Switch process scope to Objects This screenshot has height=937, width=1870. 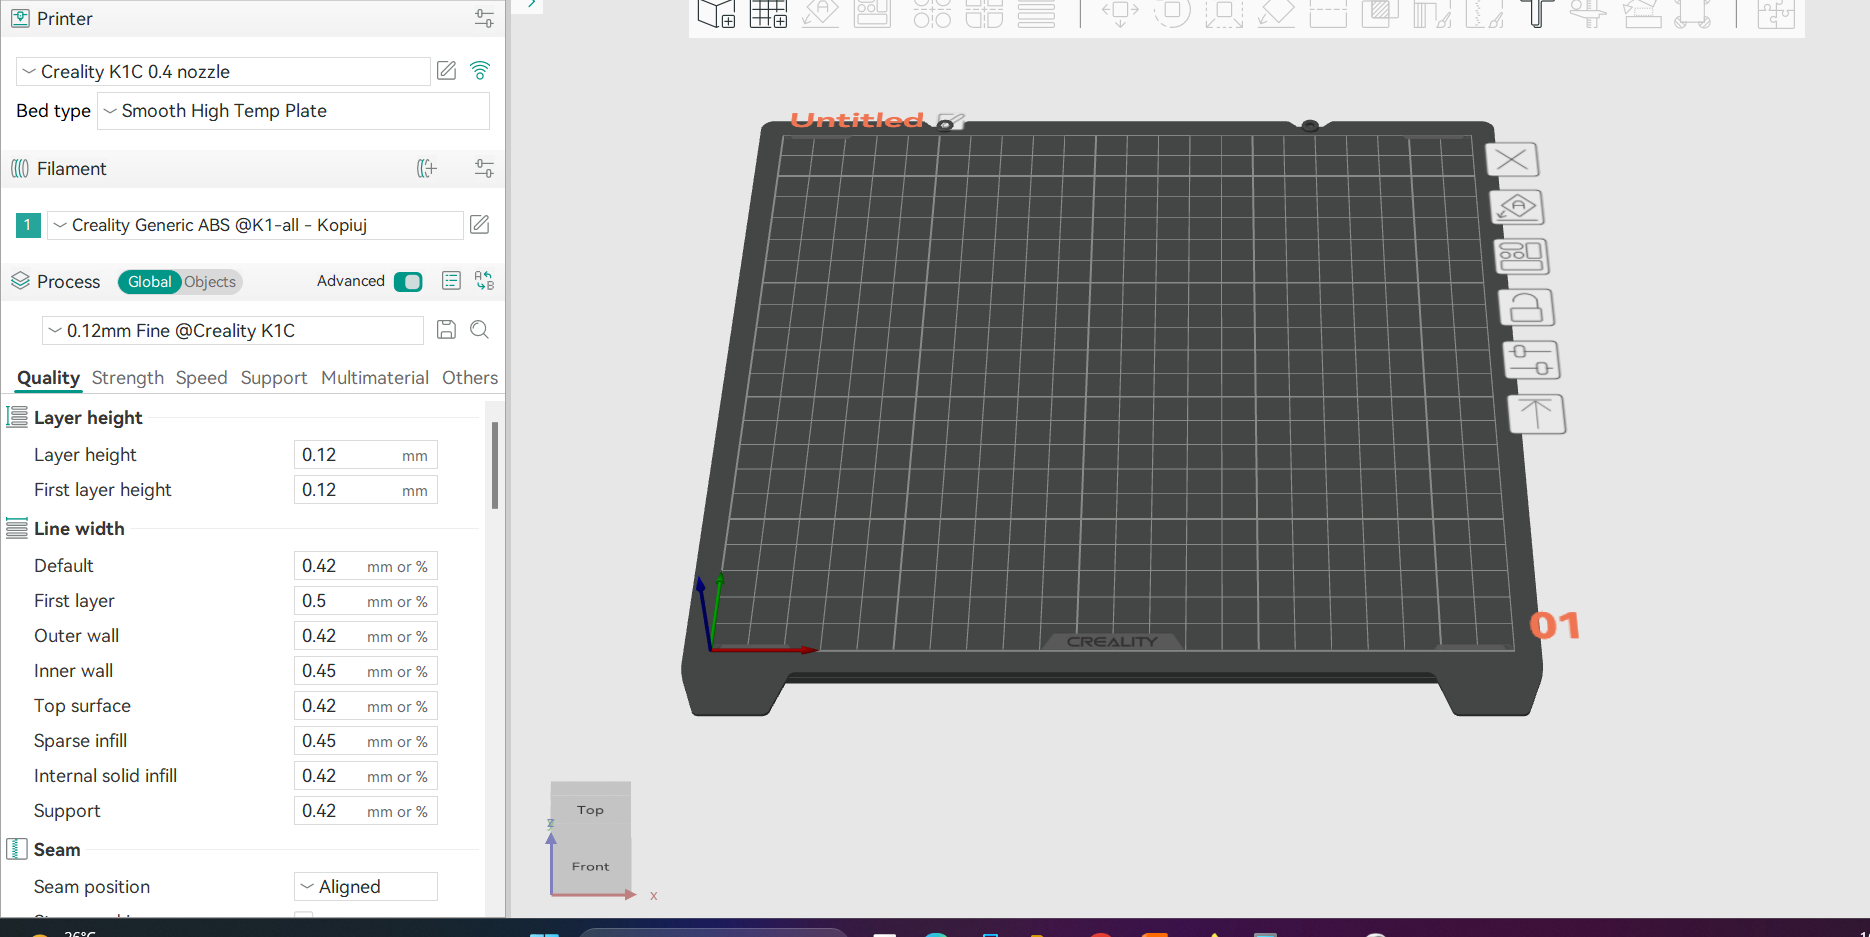[210, 282]
